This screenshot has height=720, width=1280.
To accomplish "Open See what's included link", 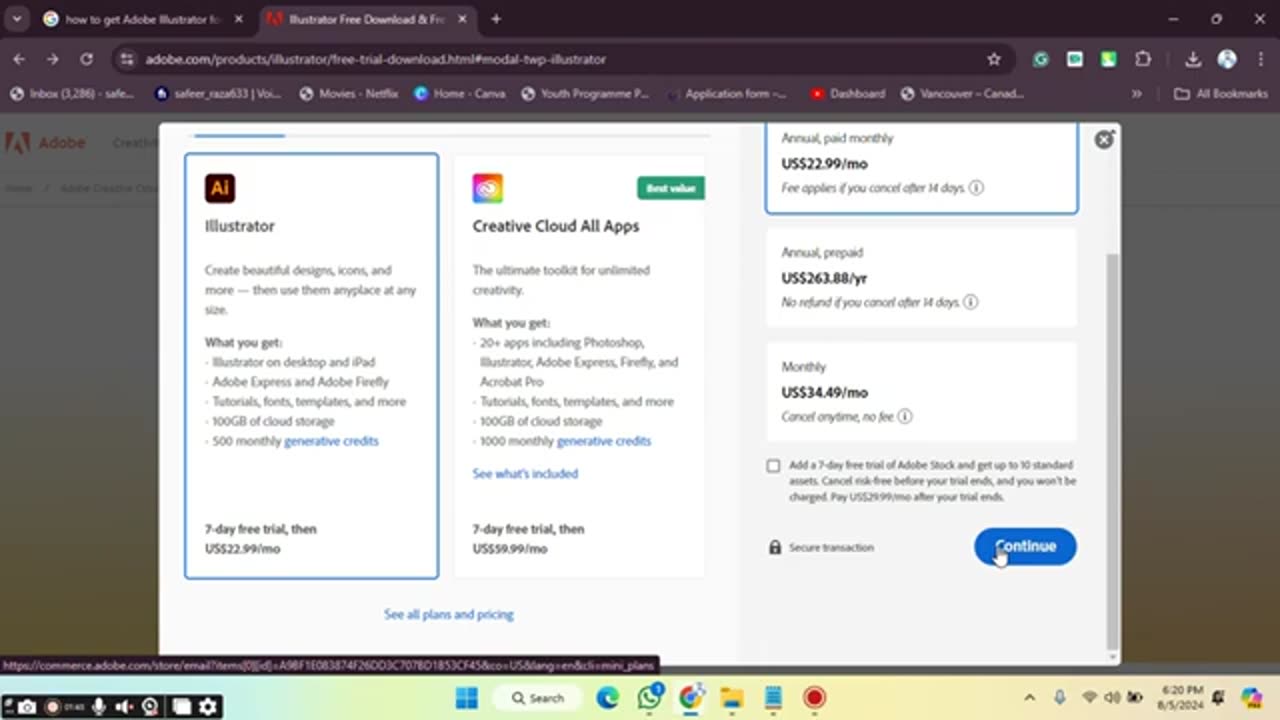I will coord(525,473).
